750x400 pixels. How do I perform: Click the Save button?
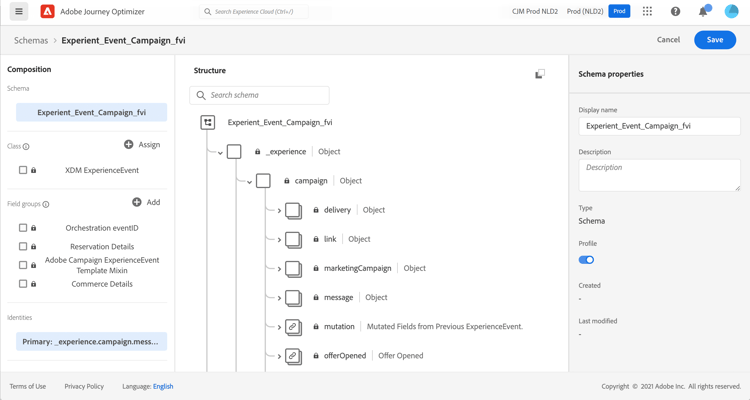pos(714,40)
